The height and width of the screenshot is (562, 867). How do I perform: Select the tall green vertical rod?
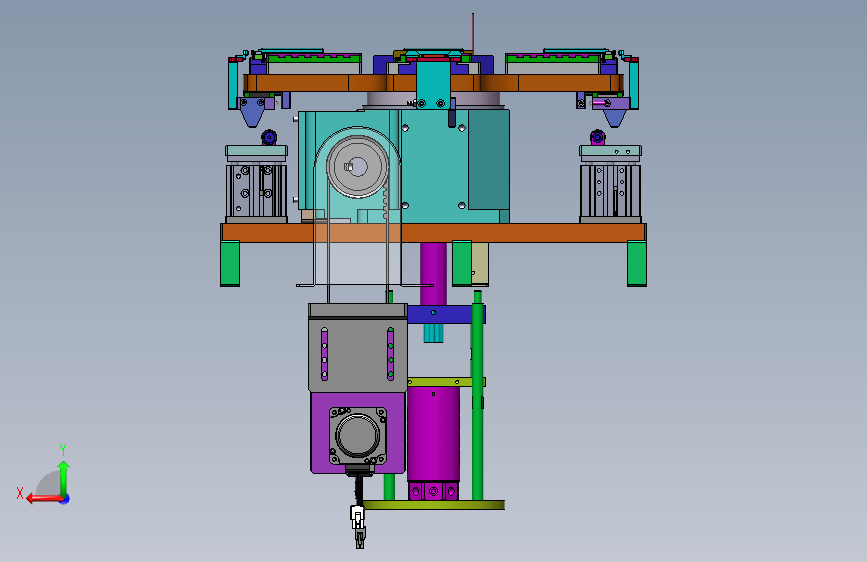click(x=478, y=396)
